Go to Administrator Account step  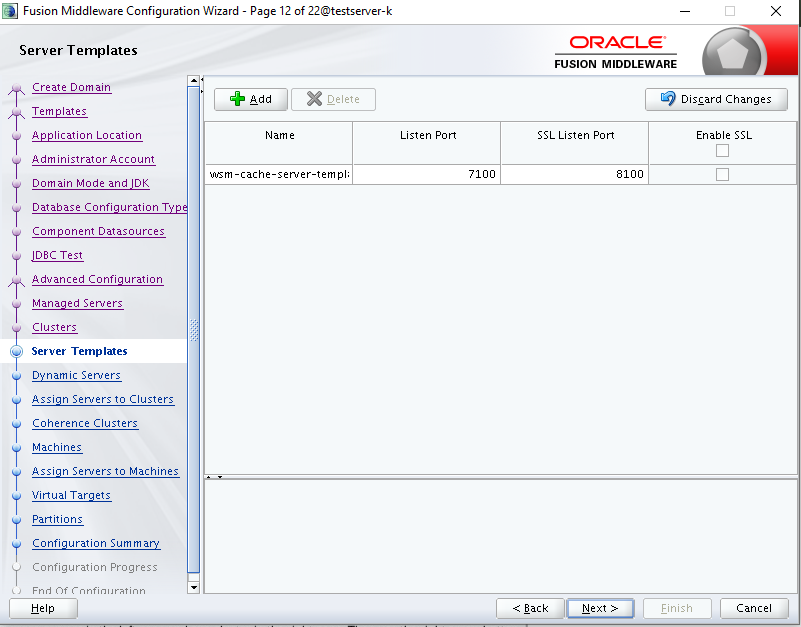tap(93, 159)
